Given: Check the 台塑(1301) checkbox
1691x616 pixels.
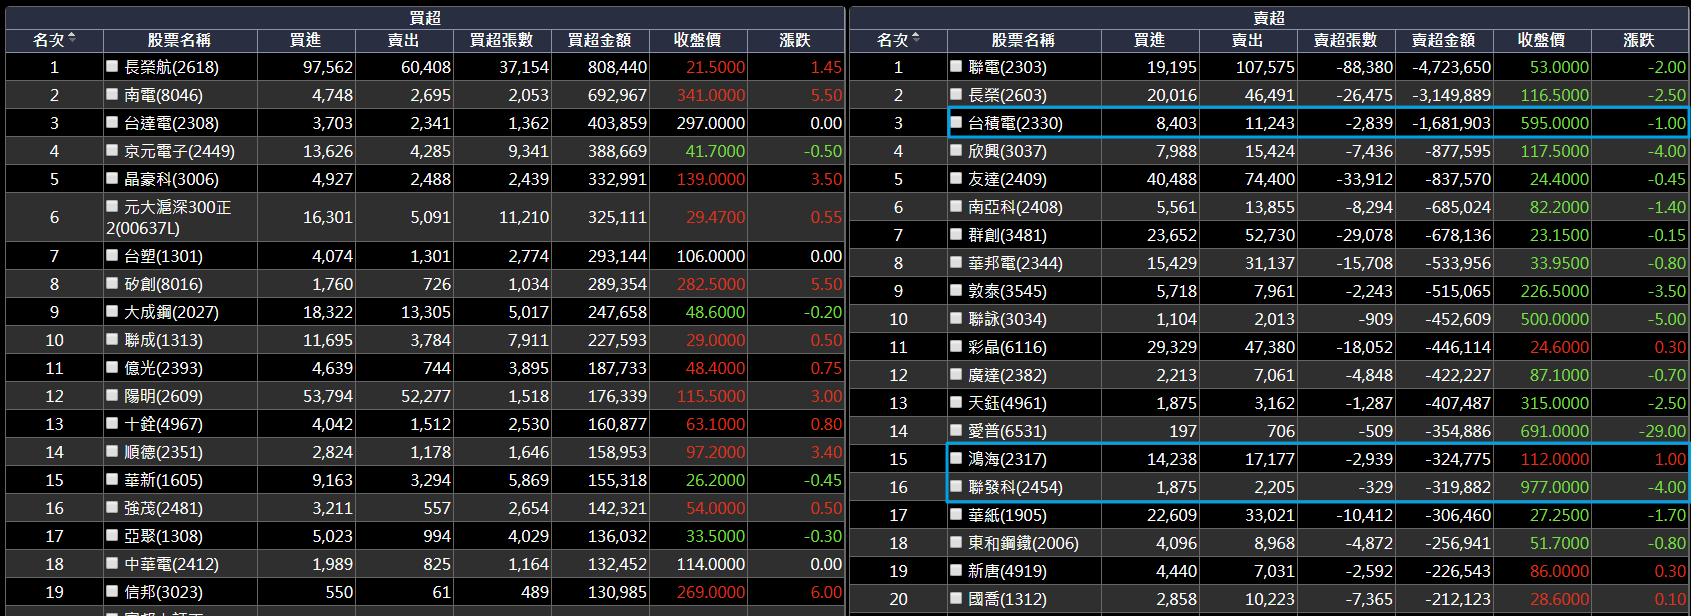Looking at the screenshot, I should [112, 256].
